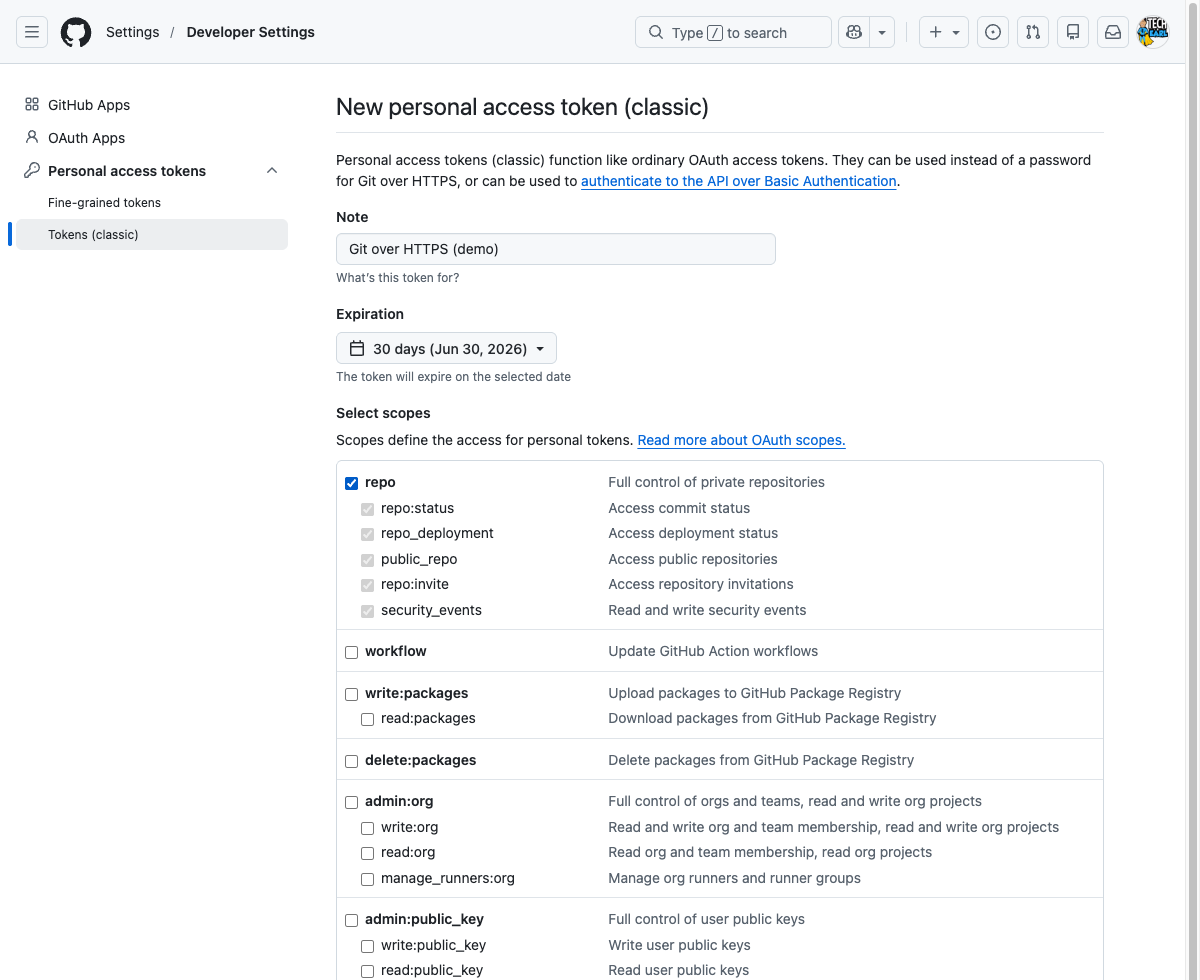Image resolution: width=1200 pixels, height=980 pixels.
Task: Click the 'What's this token for?' hint
Action: [x=398, y=278]
